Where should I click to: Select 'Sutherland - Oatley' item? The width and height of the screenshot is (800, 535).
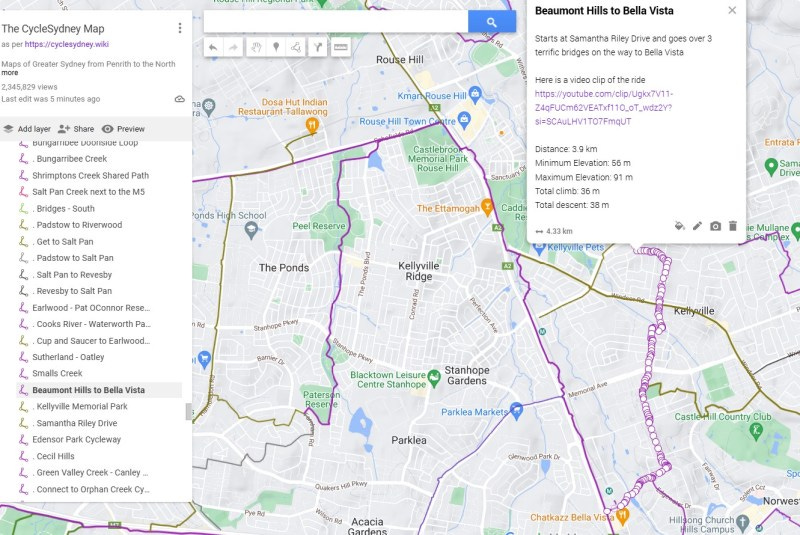point(99,357)
